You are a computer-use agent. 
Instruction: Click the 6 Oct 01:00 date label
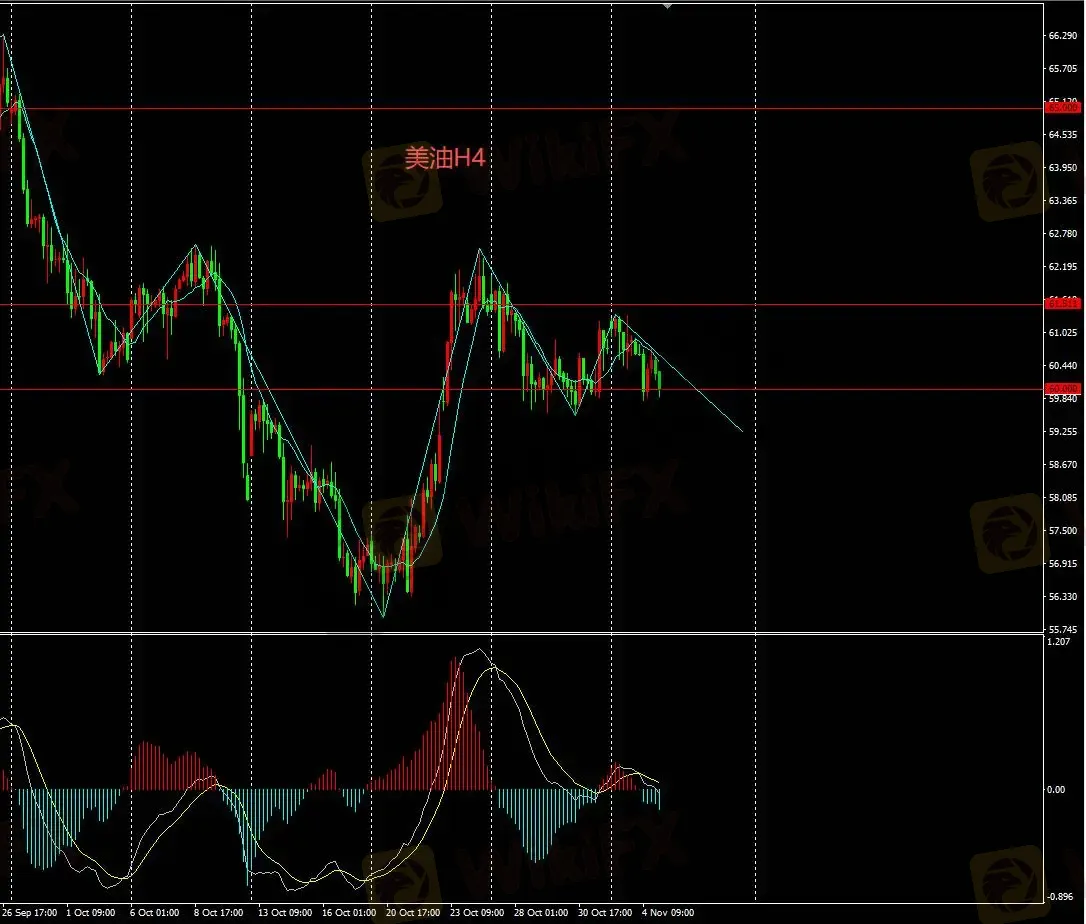[154, 912]
